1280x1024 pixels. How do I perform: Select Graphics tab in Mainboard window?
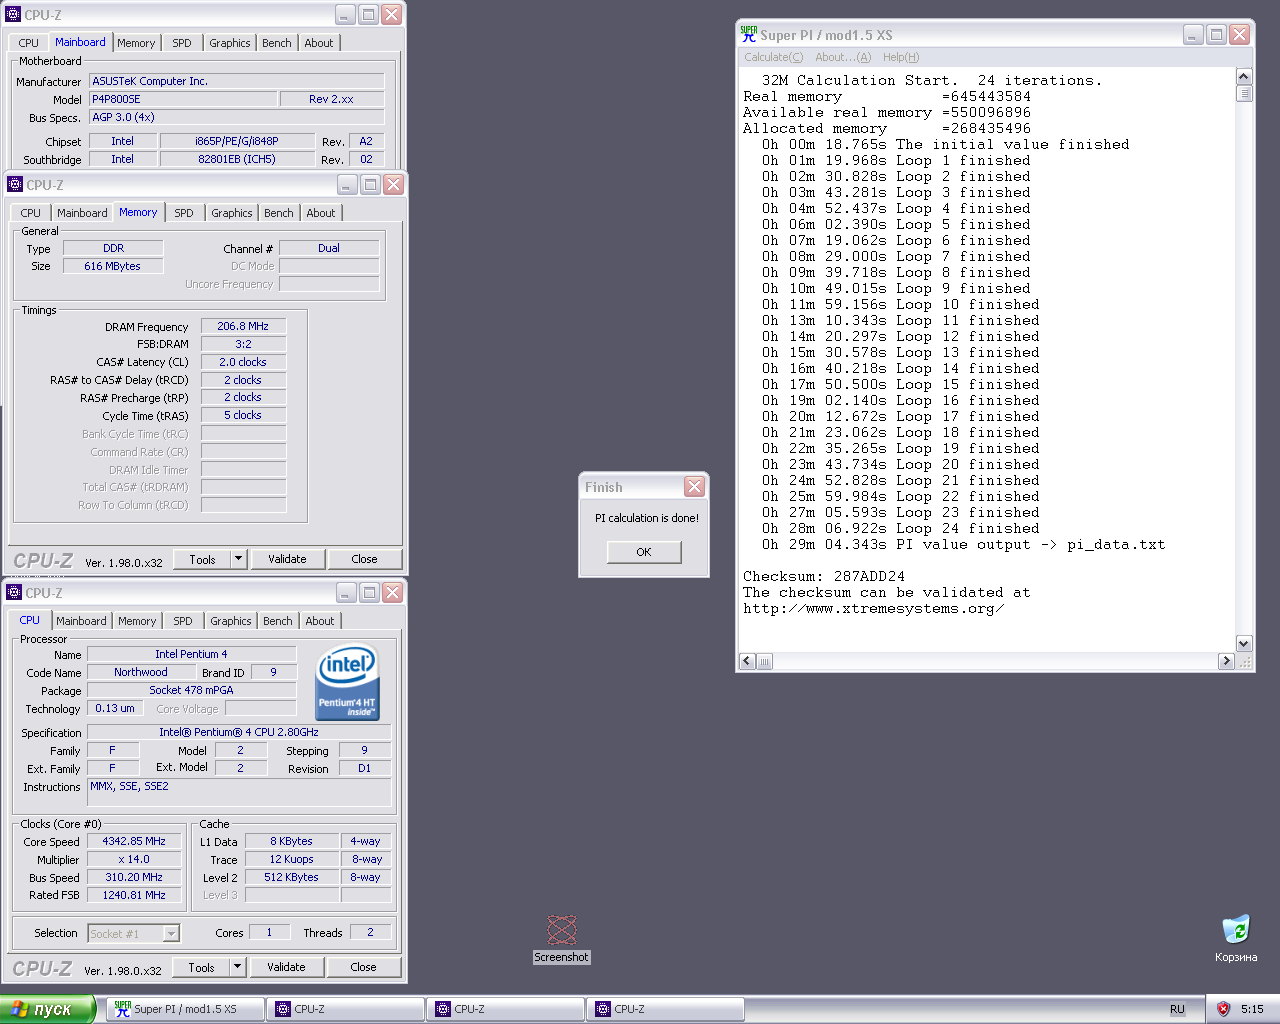coord(230,43)
